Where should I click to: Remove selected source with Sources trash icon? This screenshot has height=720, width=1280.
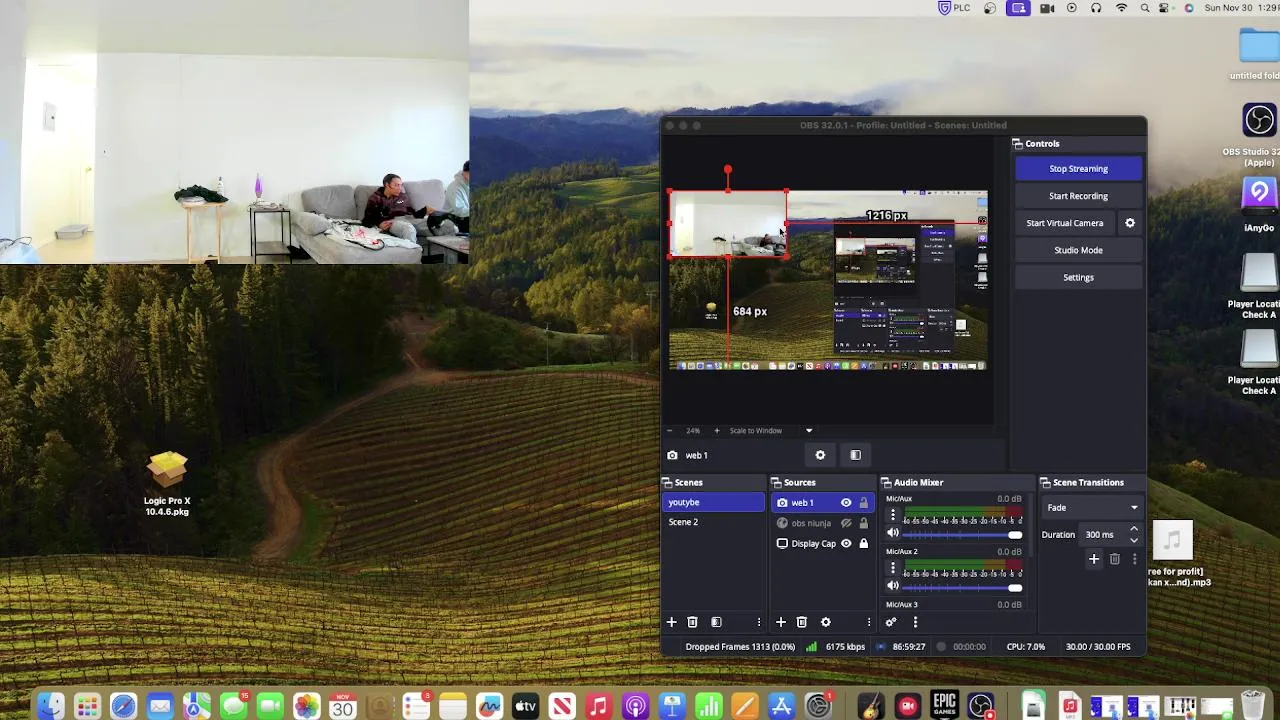click(x=801, y=622)
